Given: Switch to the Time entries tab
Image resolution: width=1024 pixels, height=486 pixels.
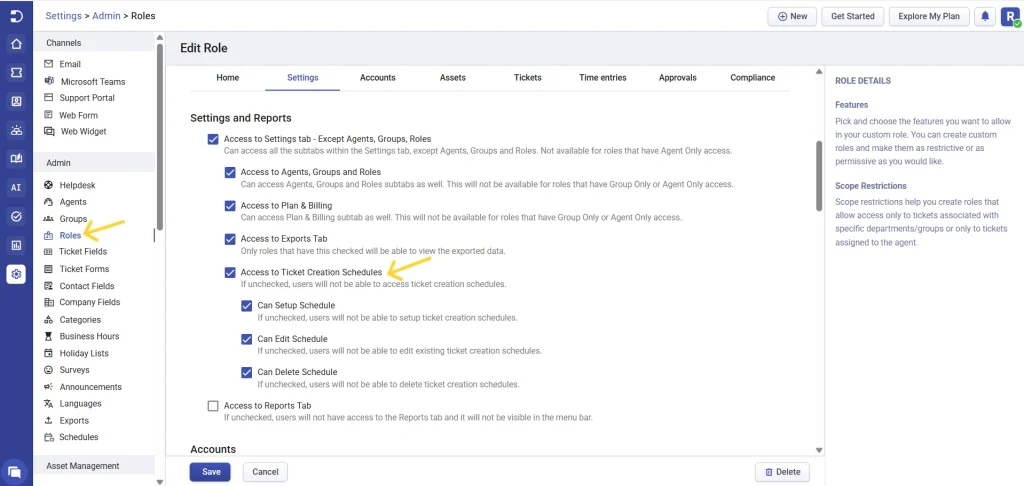Looking at the screenshot, I should point(603,78).
